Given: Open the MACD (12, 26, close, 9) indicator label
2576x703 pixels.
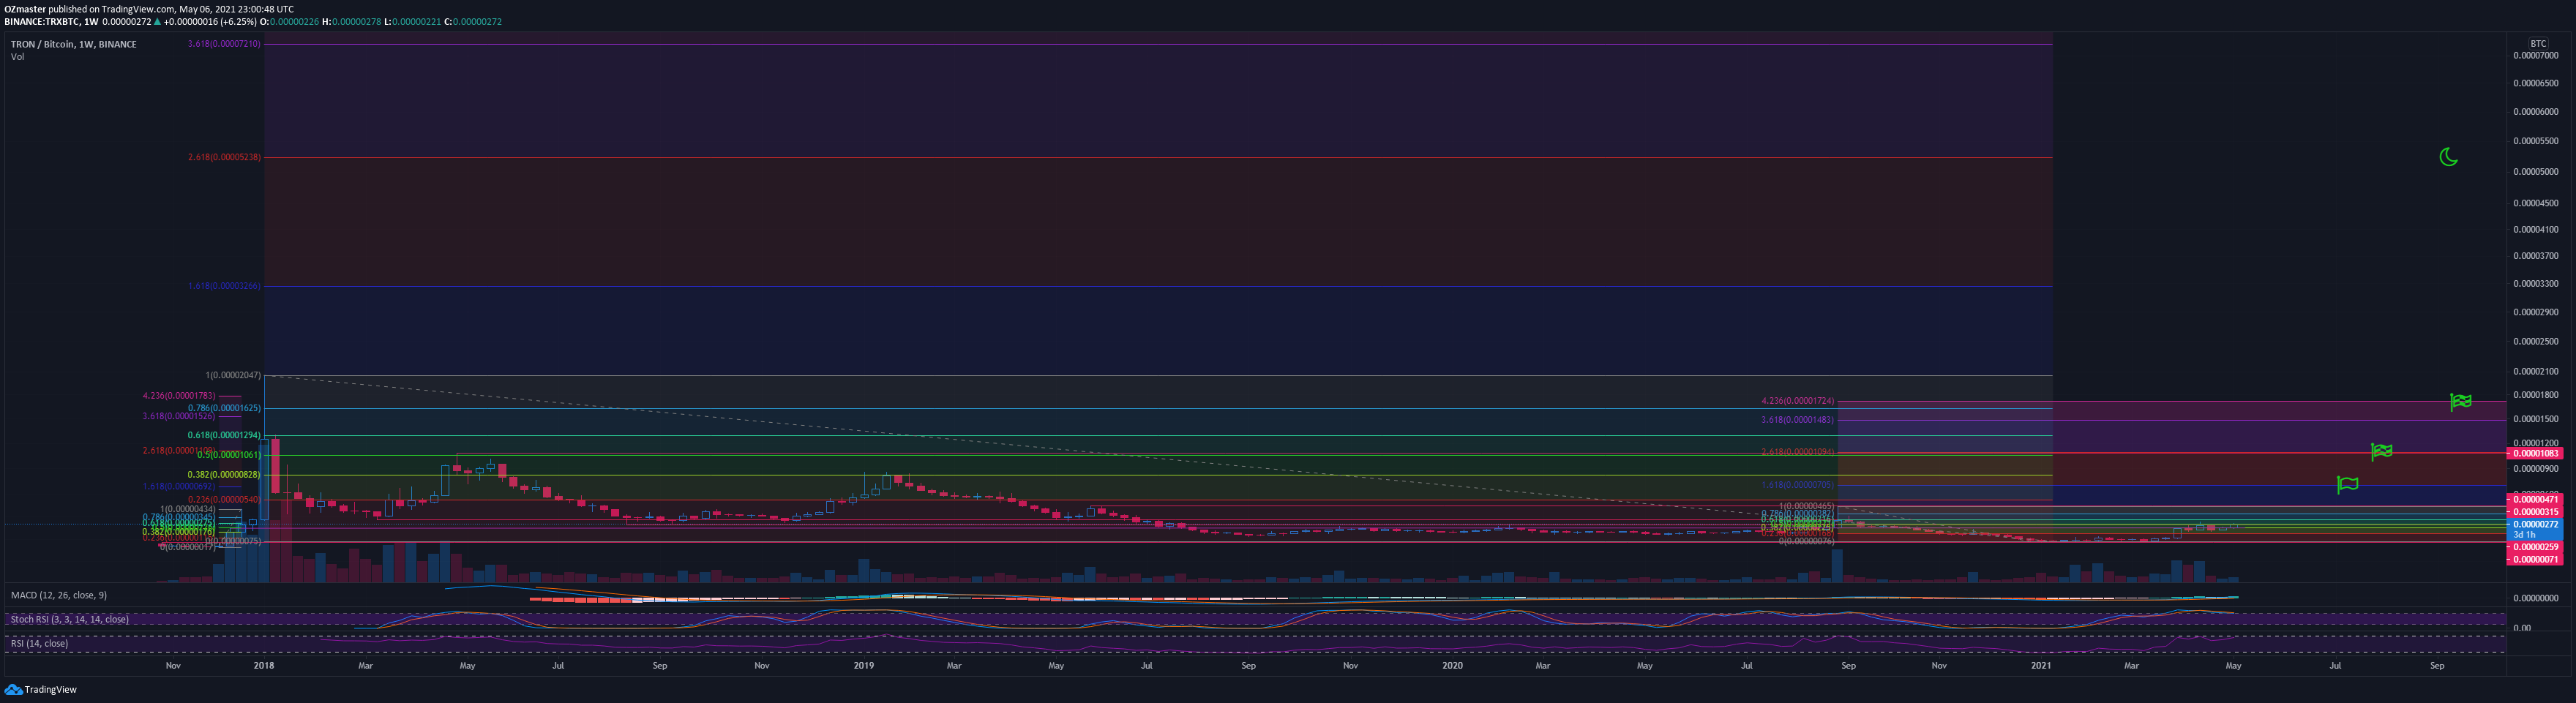Looking at the screenshot, I should coord(59,595).
